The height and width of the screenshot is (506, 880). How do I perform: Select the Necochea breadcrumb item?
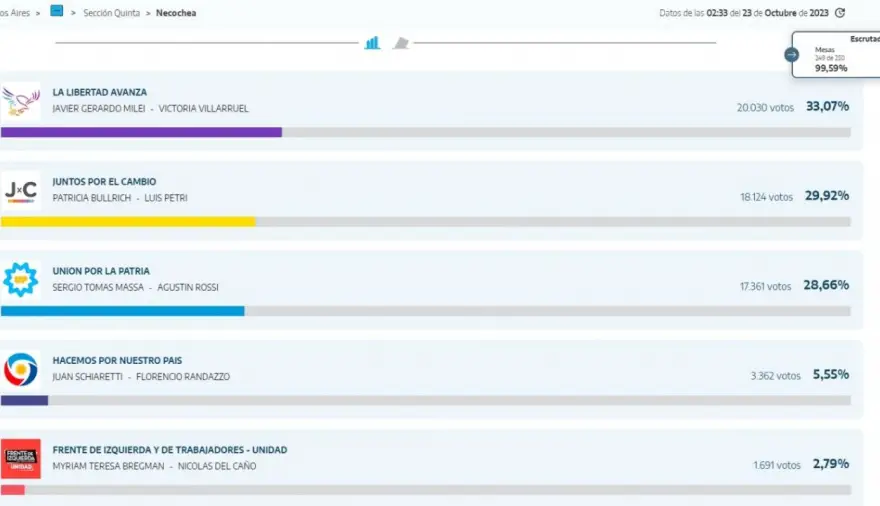coord(176,13)
